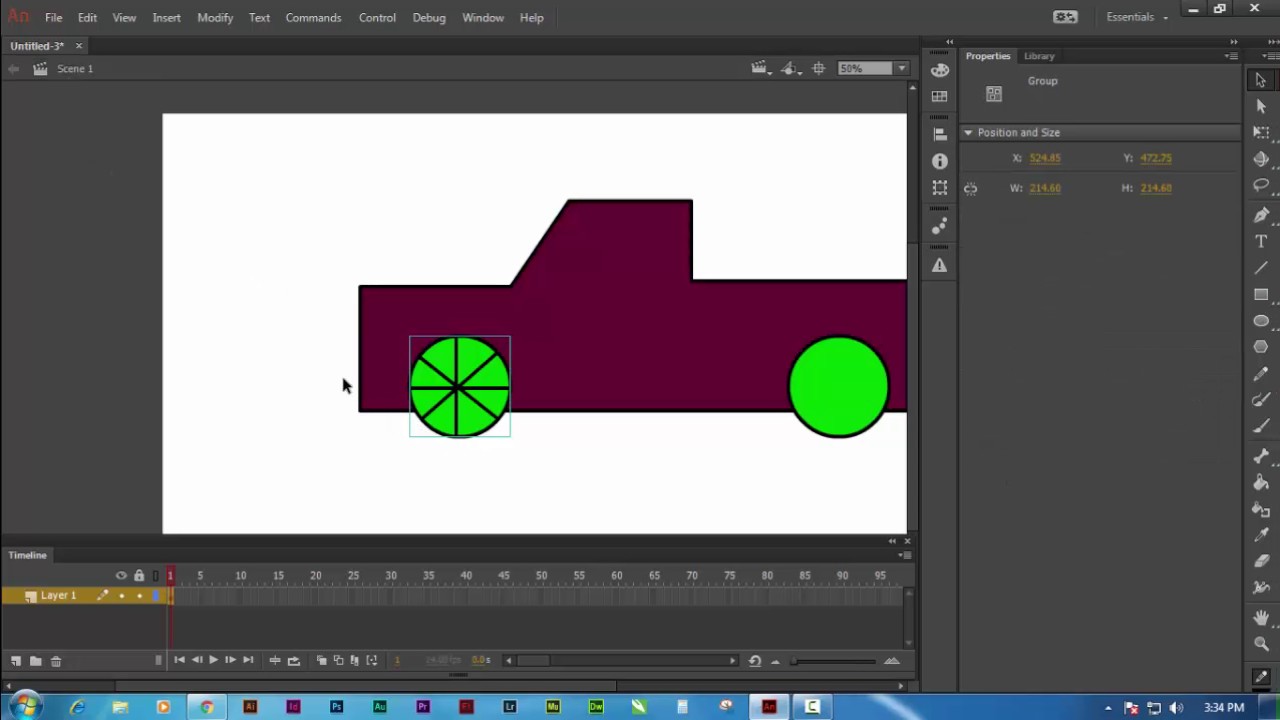This screenshot has width=1280, height=720.
Task: Select the Pencil tool
Action: click(x=1261, y=374)
